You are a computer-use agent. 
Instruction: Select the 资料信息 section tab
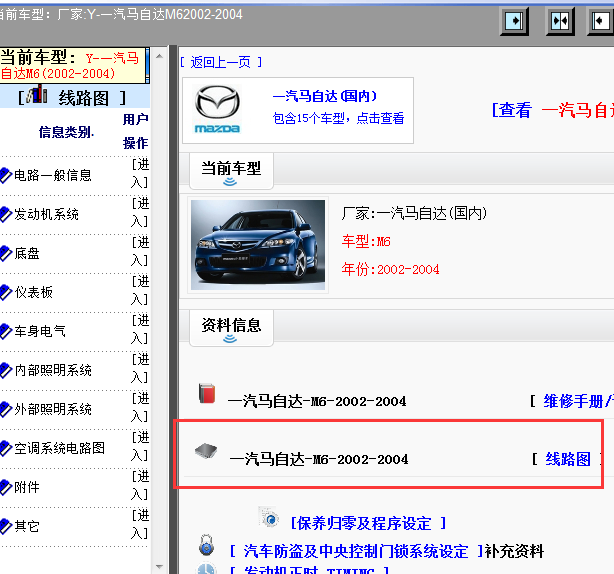(x=231, y=328)
